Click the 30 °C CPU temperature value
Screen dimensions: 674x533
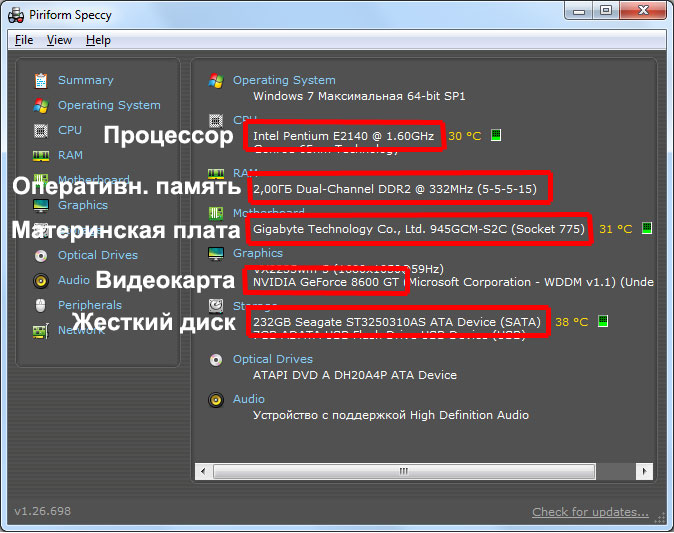pyautogui.click(x=465, y=136)
